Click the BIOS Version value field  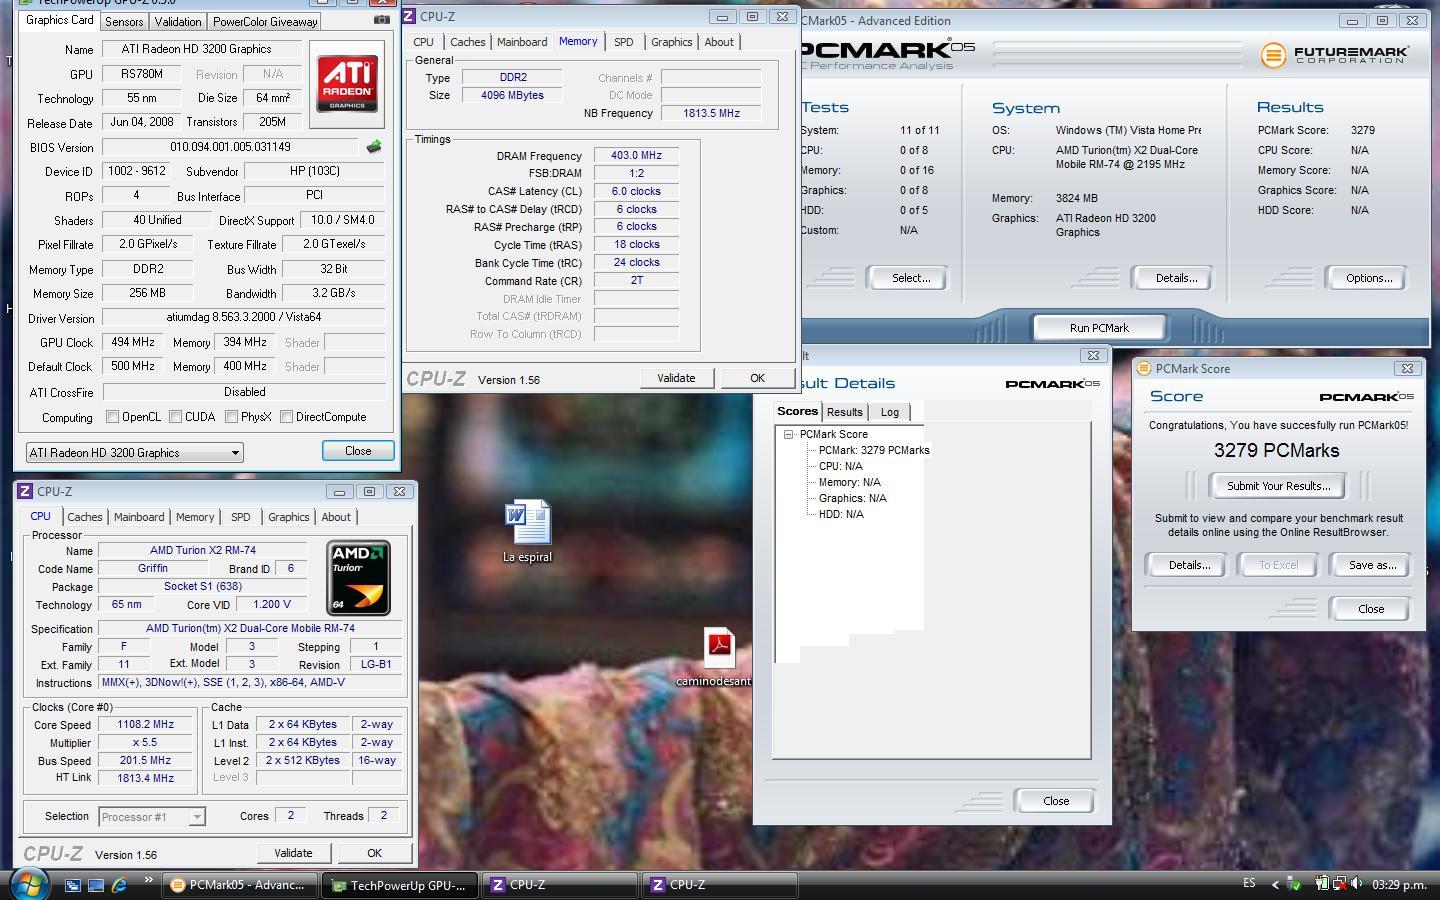[x=230, y=147]
